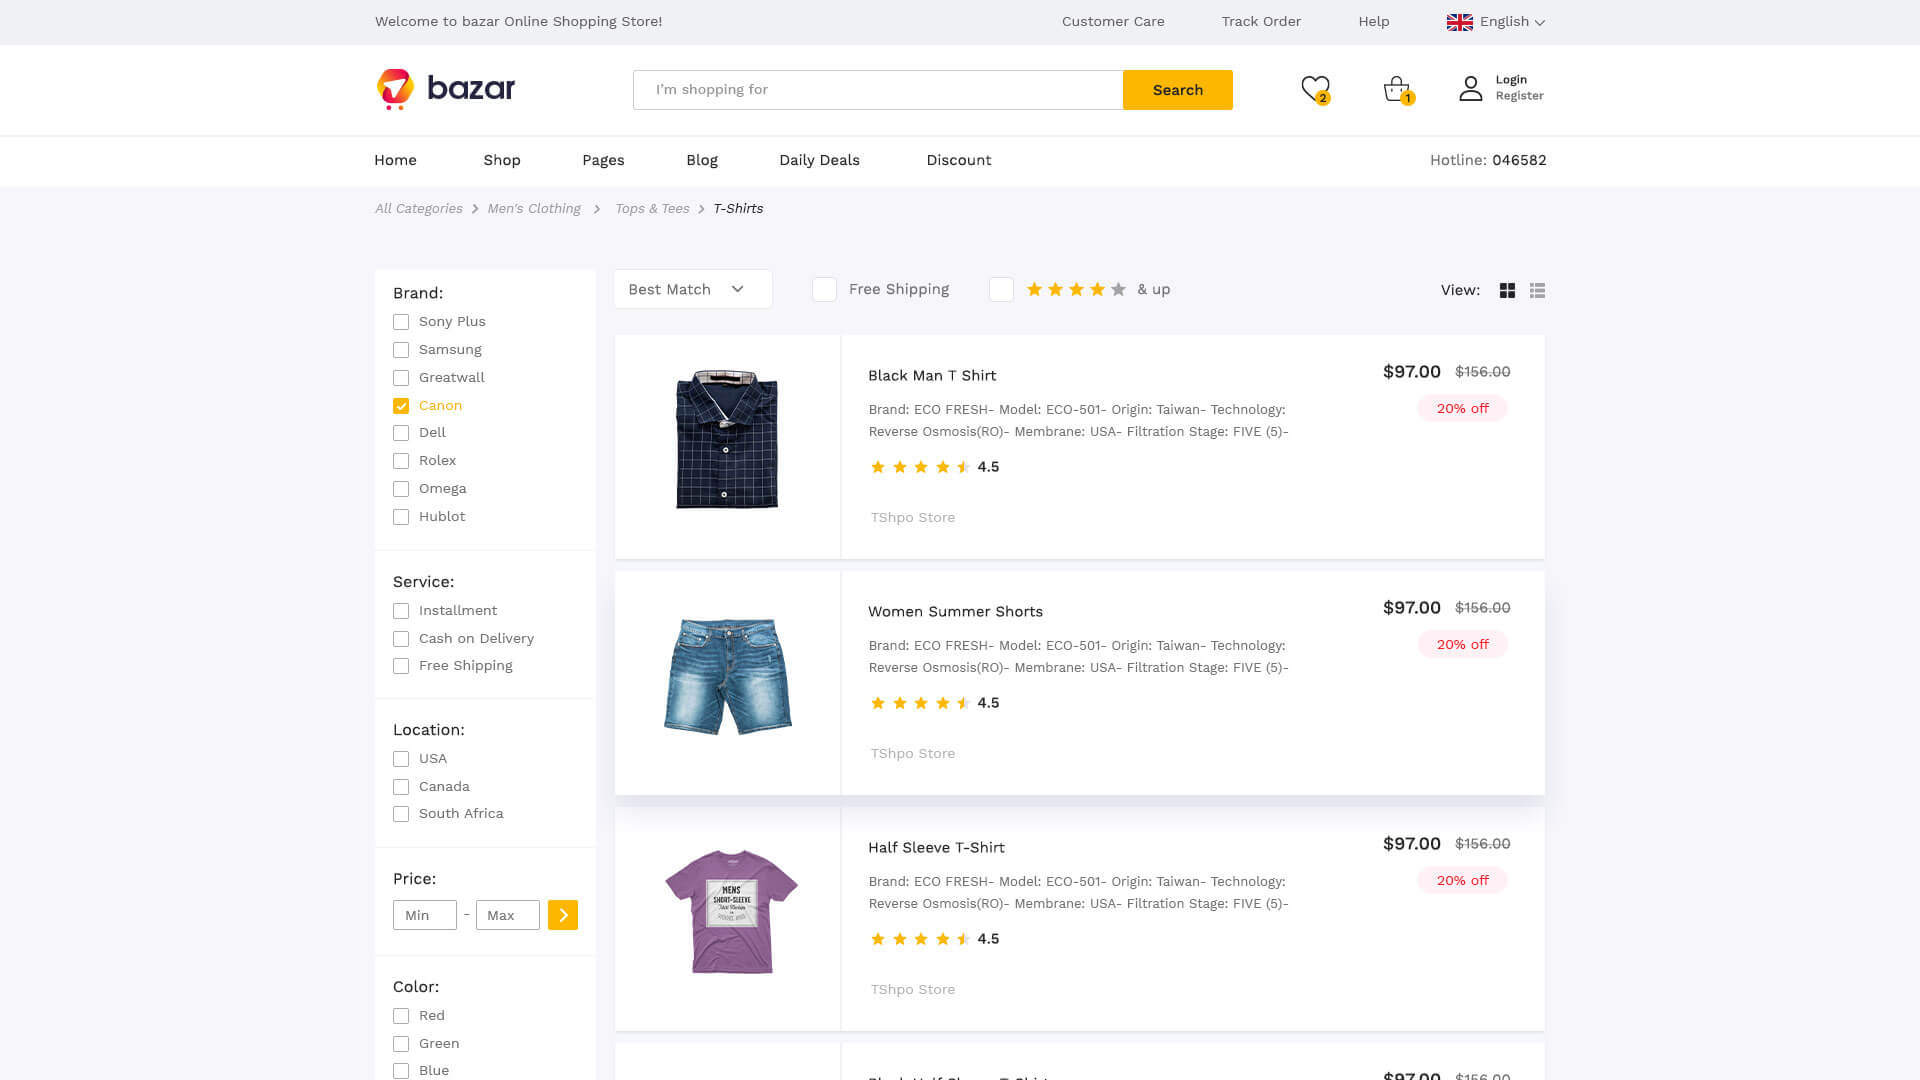Open the Women Summer Shorts title
The image size is (1920, 1080).
tap(955, 612)
